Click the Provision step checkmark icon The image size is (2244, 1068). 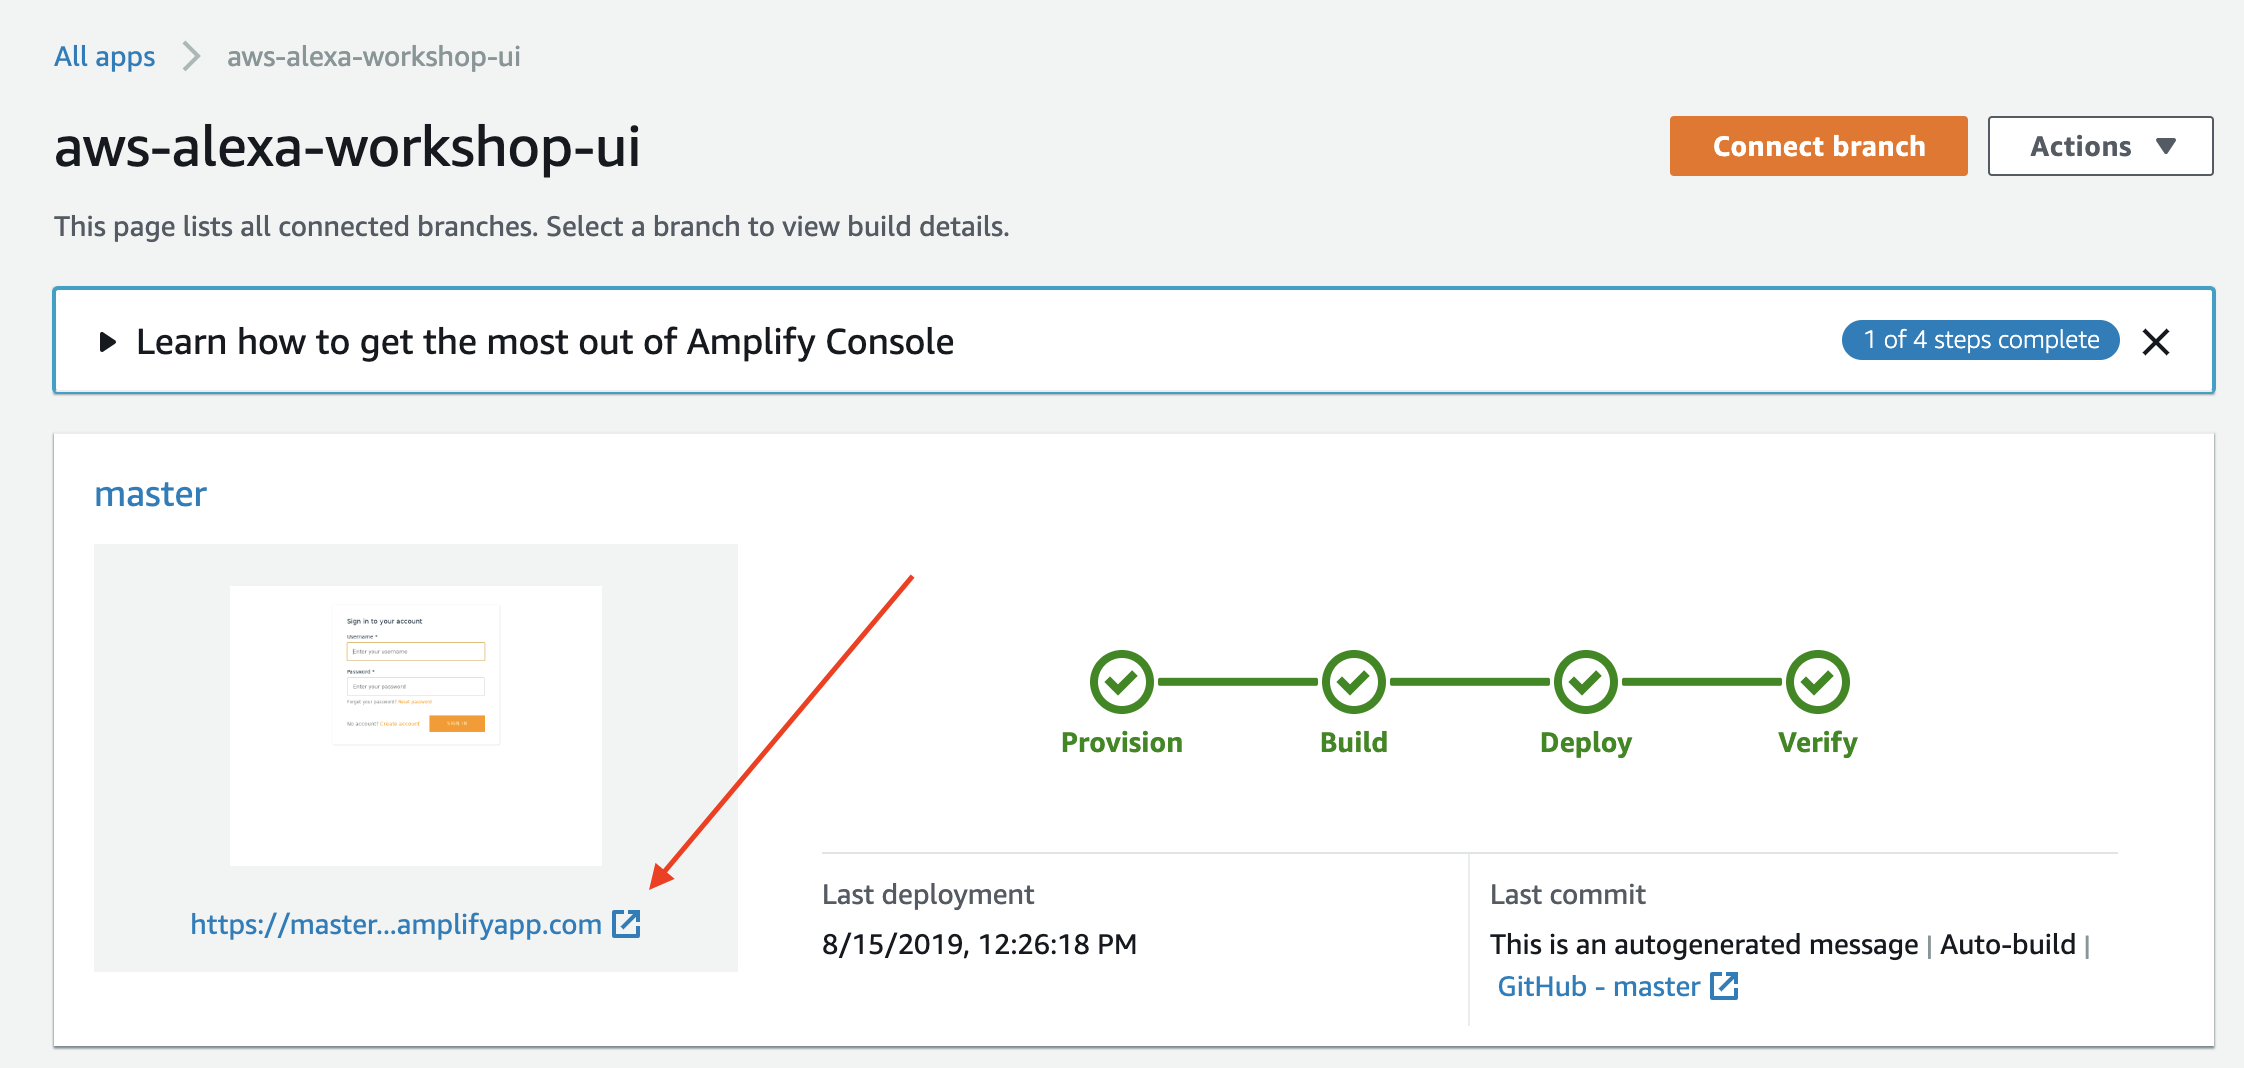1121,682
